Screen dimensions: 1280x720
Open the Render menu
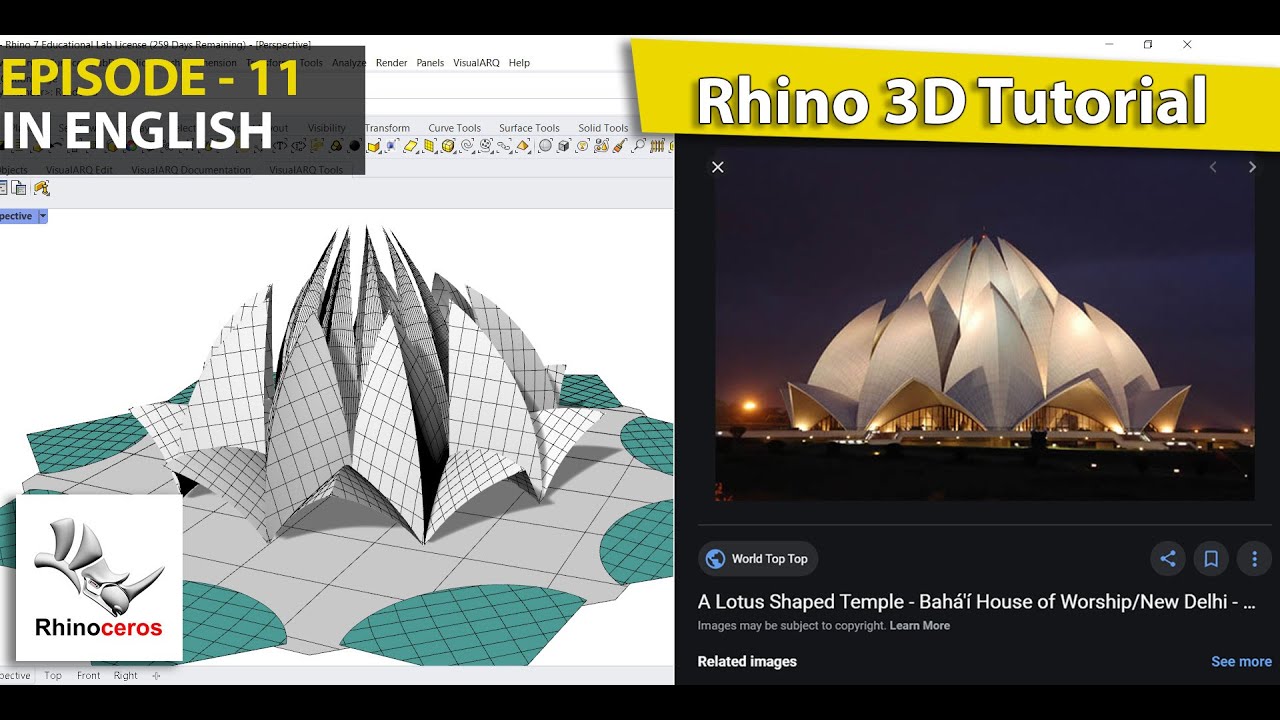coord(391,63)
